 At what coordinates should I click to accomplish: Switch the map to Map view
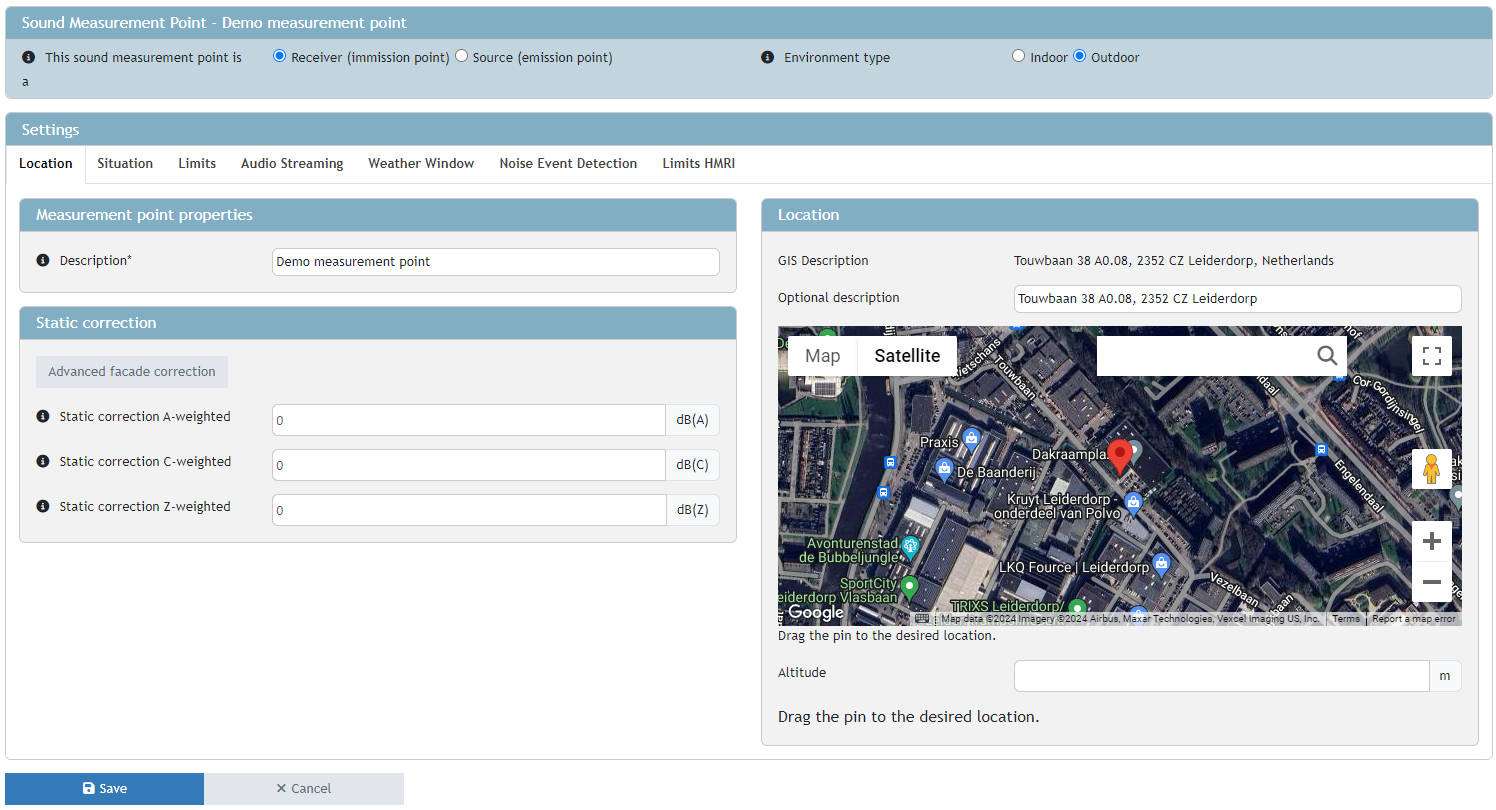(822, 356)
